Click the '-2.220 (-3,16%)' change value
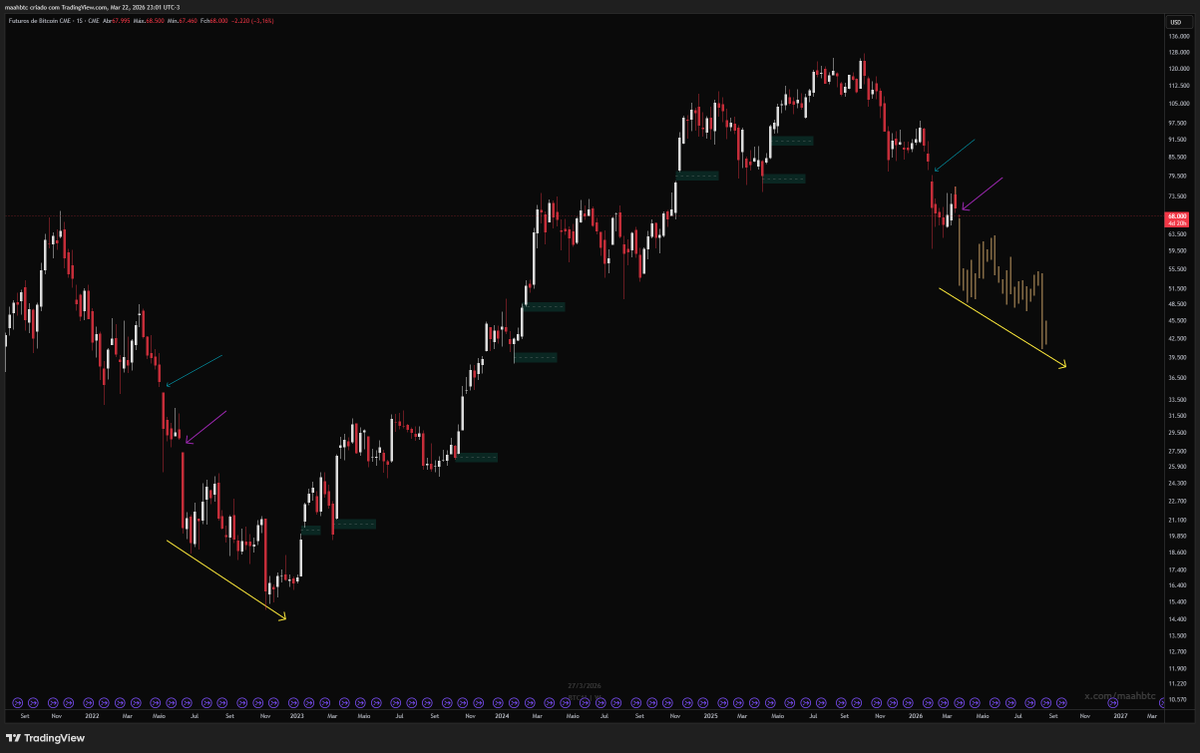Screen dimensions: 1200x753 click(x=252, y=21)
